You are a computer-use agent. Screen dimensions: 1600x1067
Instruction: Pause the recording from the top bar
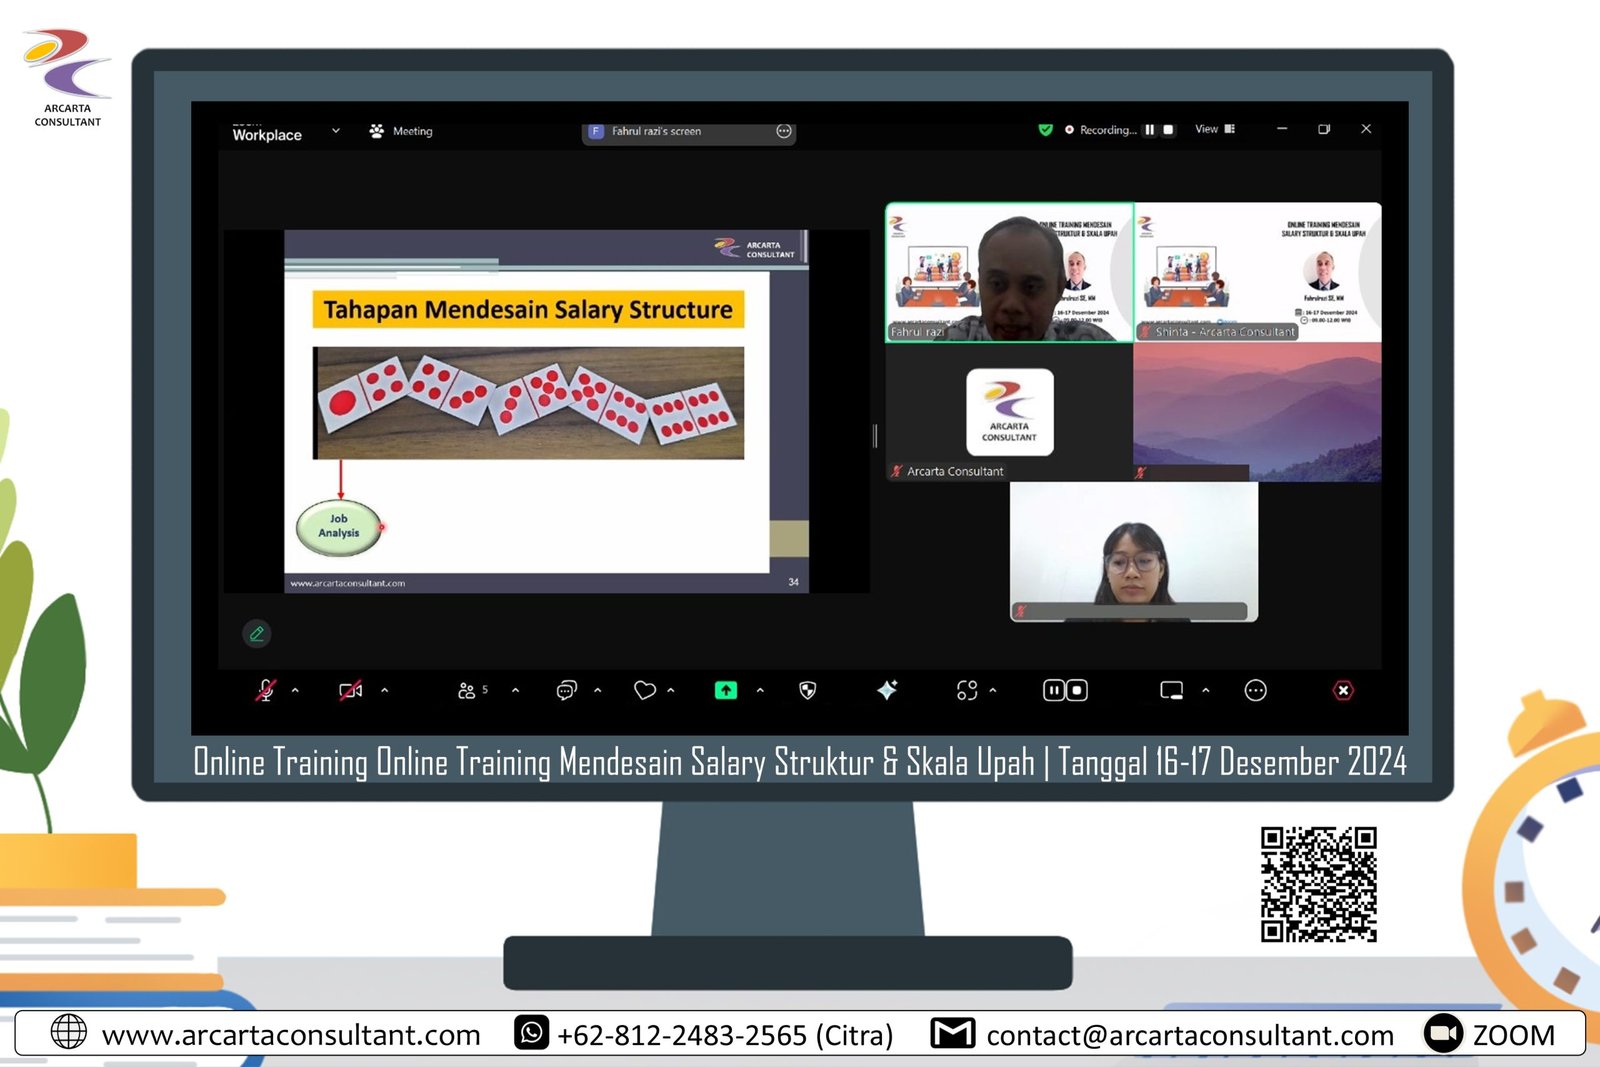(x=1150, y=130)
